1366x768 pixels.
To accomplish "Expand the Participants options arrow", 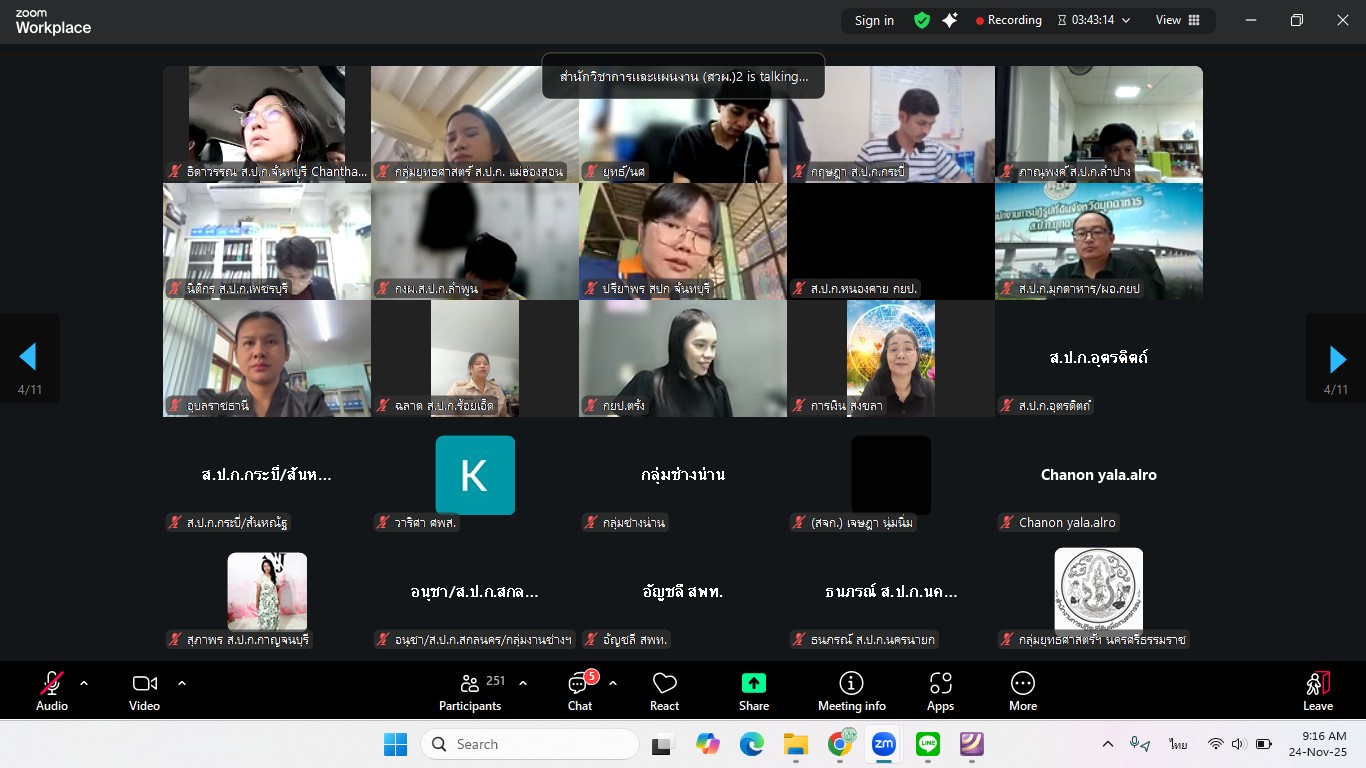I will [x=522, y=683].
